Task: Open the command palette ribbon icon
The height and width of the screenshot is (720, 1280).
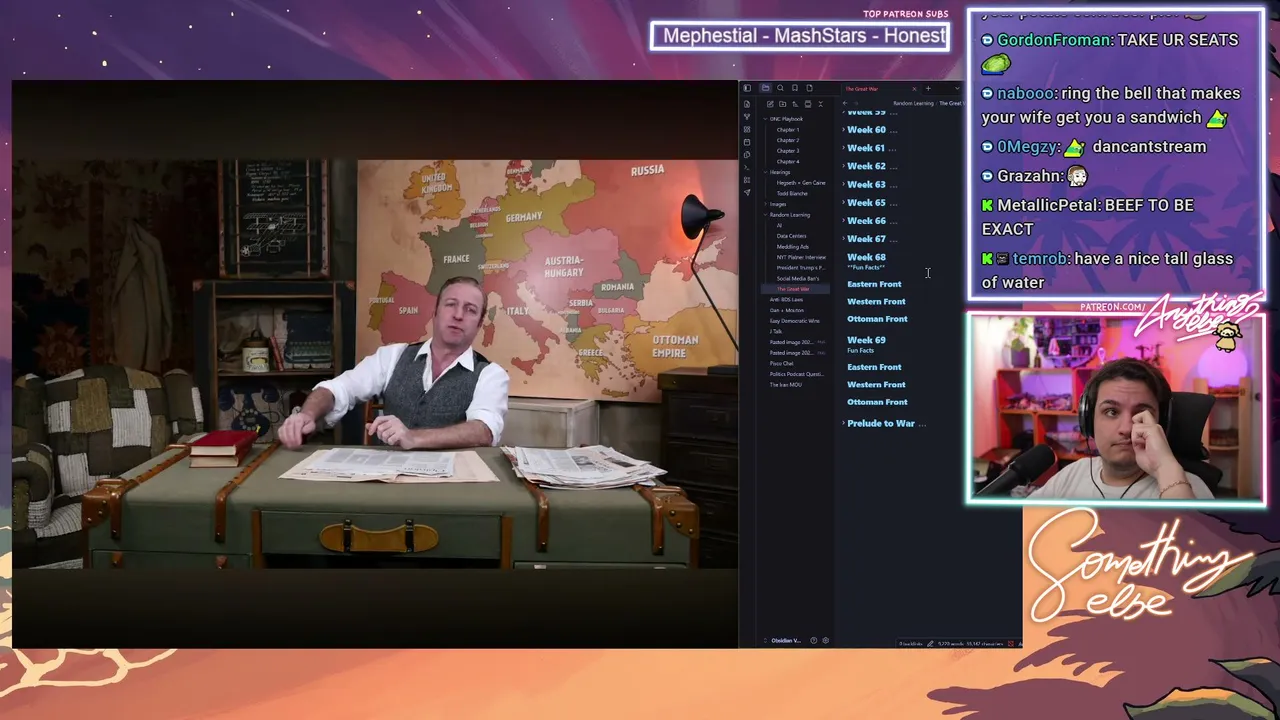Action: pyautogui.click(x=747, y=167)
